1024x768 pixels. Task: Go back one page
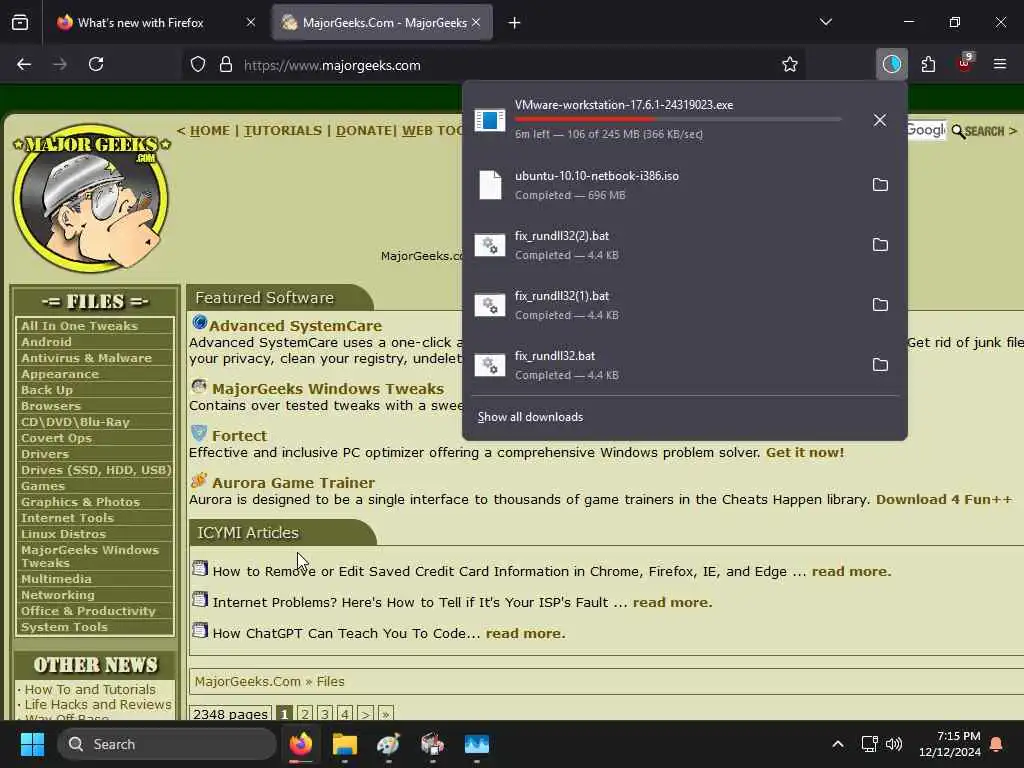point(24,64)
